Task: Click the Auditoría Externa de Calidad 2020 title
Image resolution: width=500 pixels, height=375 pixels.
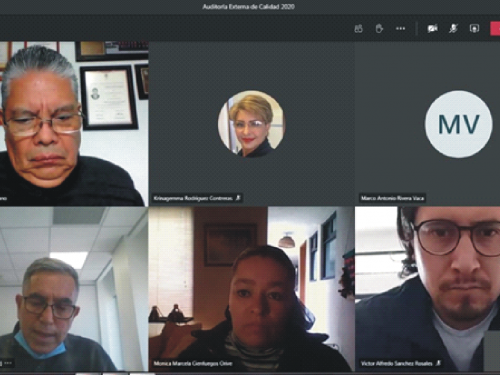Action: [x=249, y=7]
